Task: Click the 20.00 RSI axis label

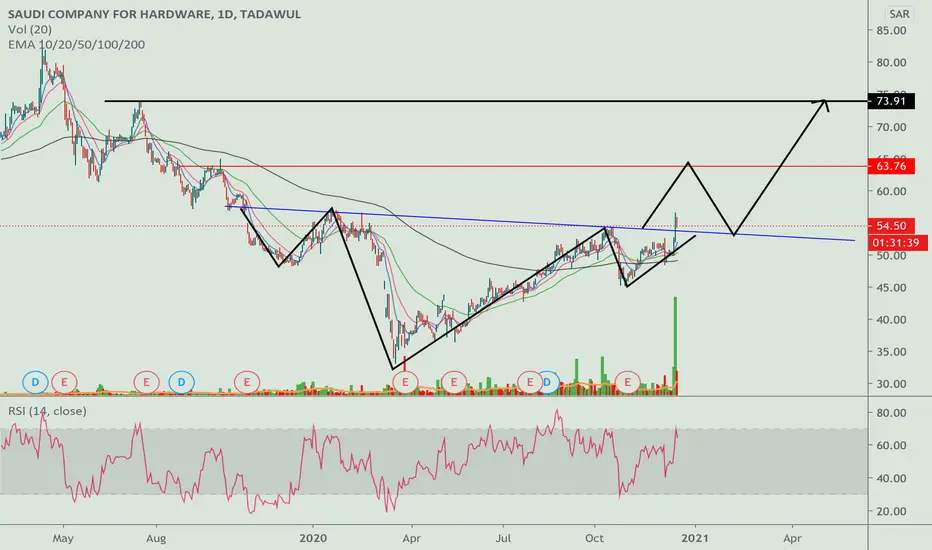Action: (891, 511)
